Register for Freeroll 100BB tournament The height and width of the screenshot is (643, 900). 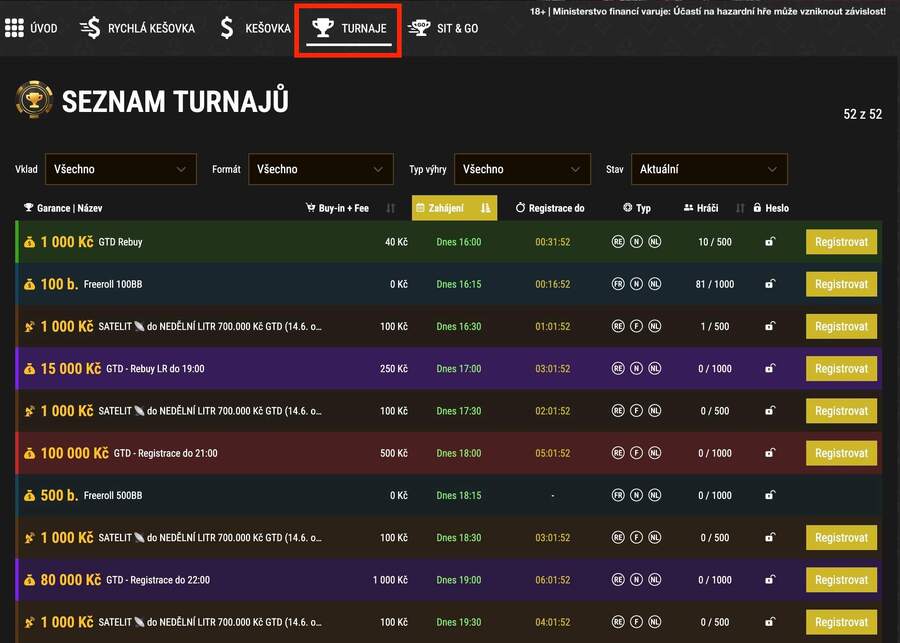tap(841, 284)
